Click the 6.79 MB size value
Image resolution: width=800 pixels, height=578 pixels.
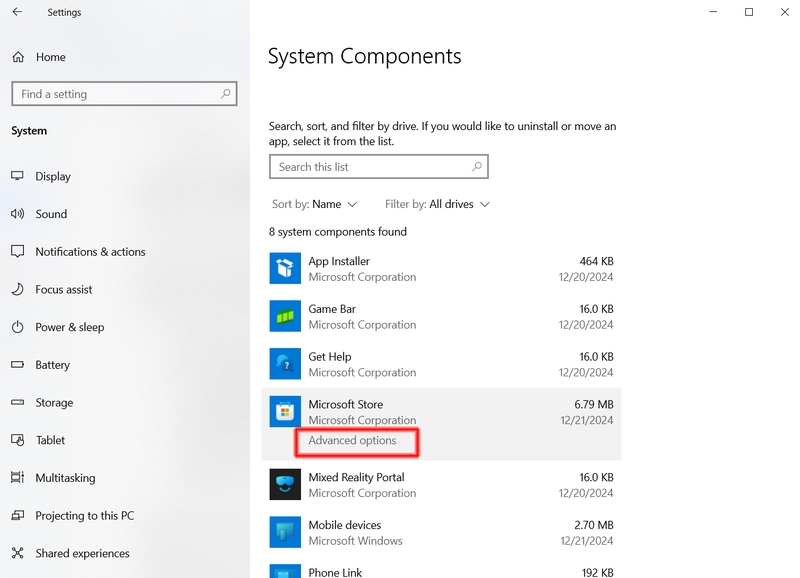(593, 405)
